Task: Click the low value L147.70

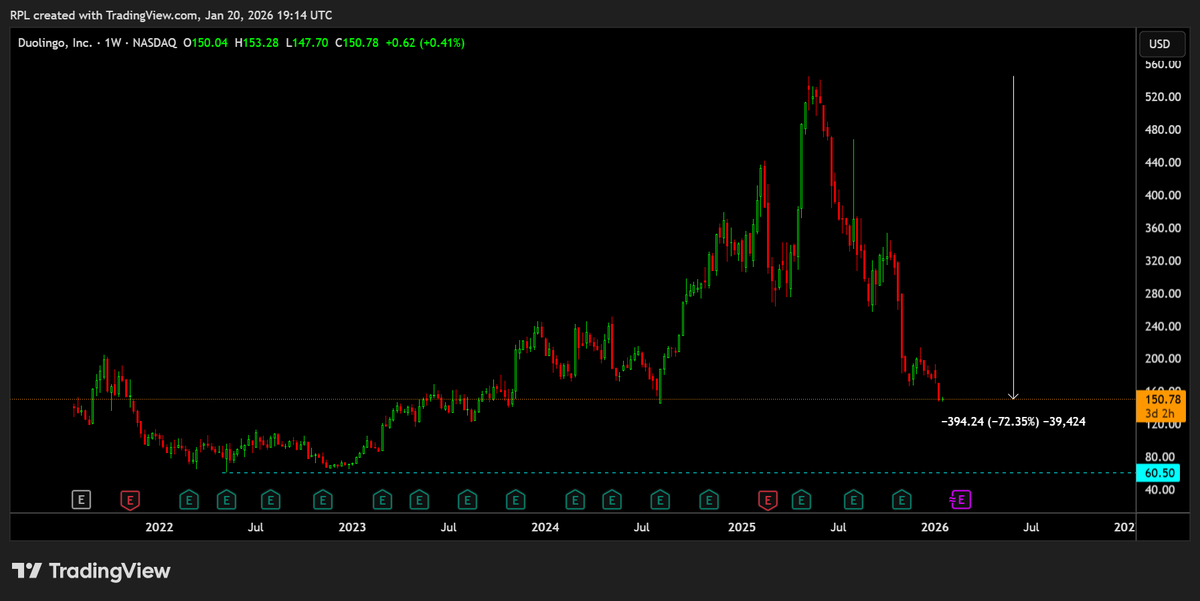Action: pos(306,43)
